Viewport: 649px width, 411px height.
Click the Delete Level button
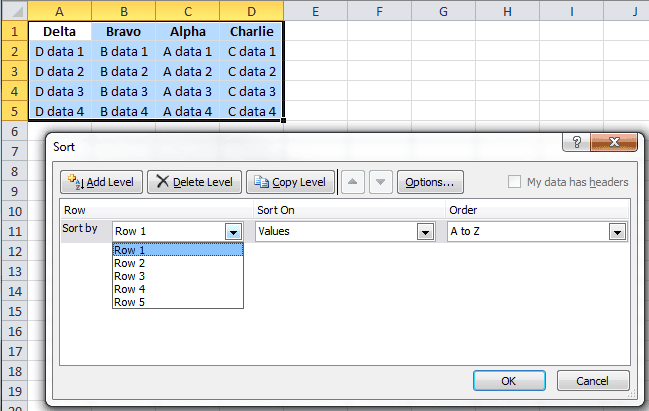195,182
